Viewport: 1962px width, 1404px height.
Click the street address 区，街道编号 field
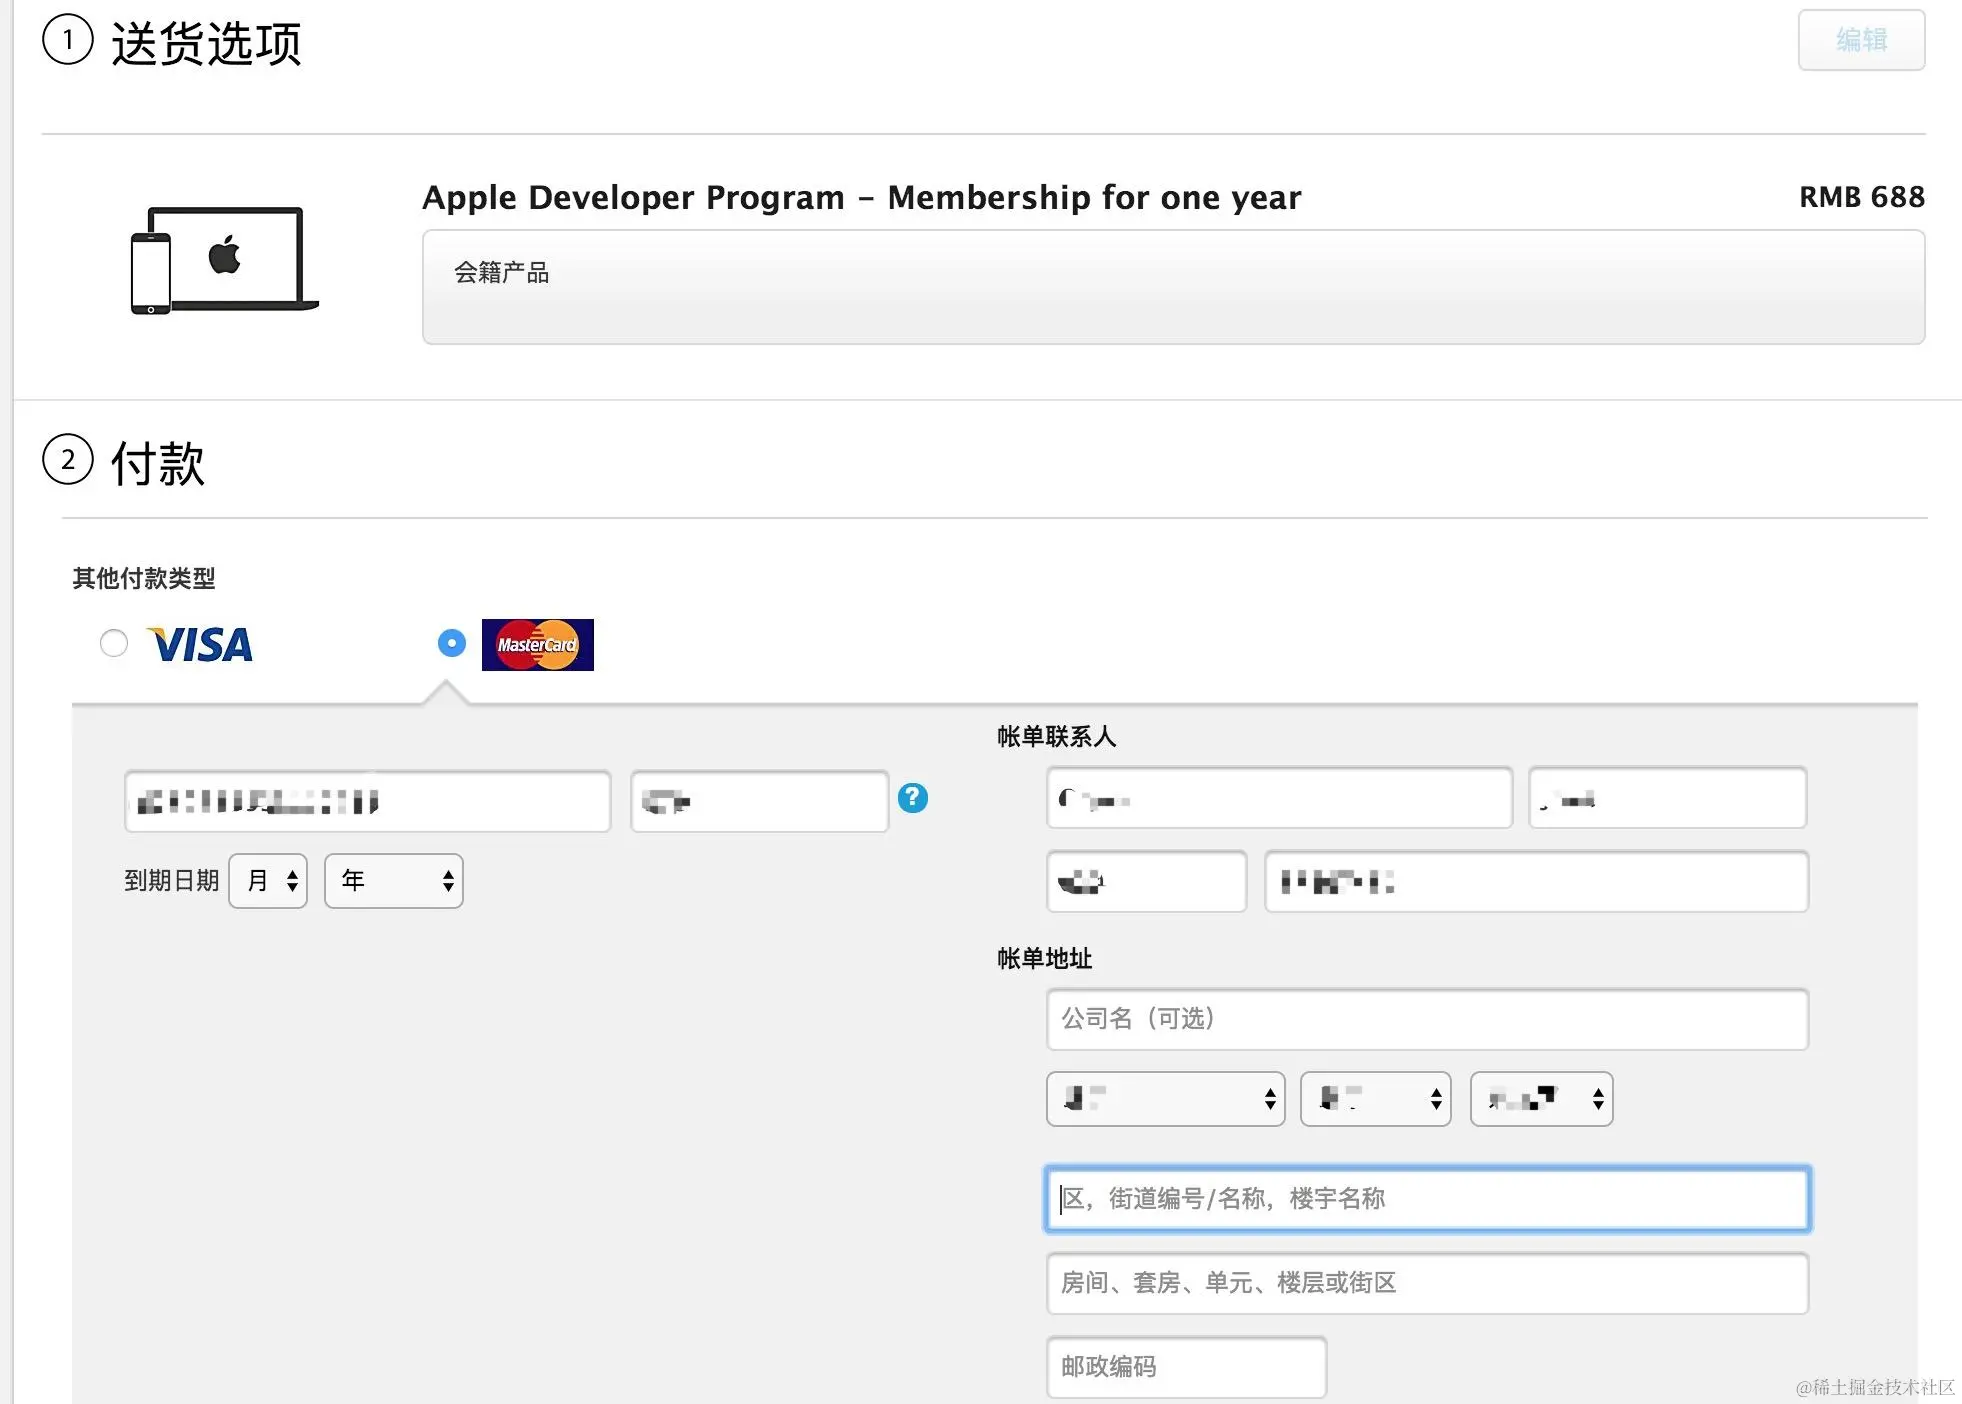coord(1427,1198)
